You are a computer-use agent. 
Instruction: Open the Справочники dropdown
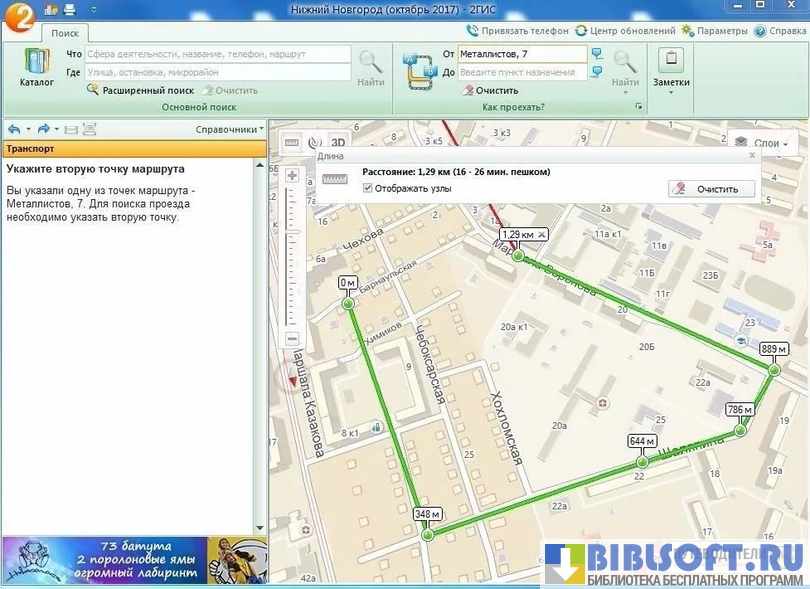[230, 129]
